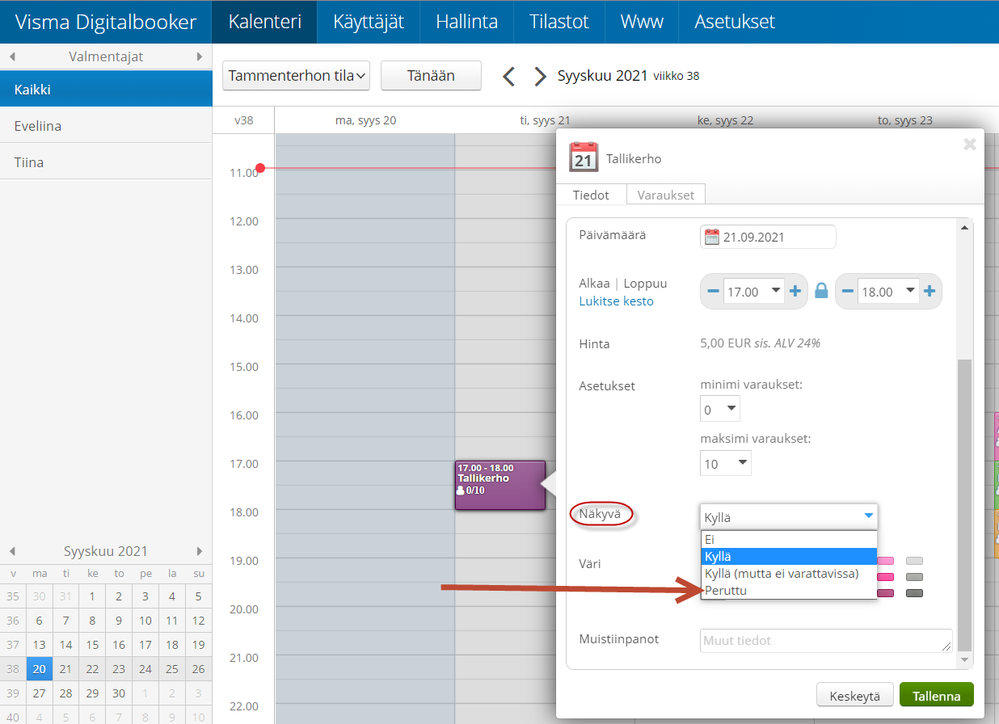Open the Tilastot tab

tap(559, 22)
